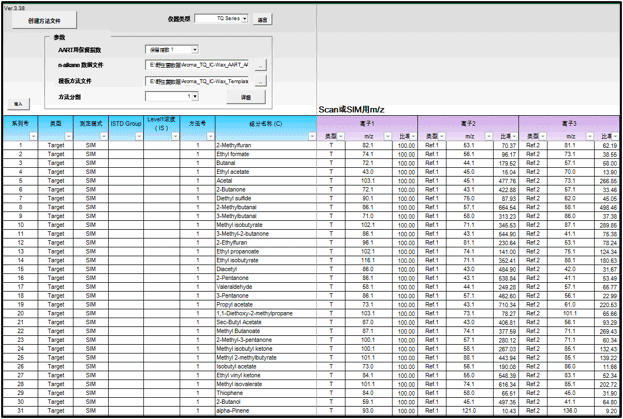This screenshot has height=419, width=623.
Task: Click the 详细 button
Action: (245, 97)
